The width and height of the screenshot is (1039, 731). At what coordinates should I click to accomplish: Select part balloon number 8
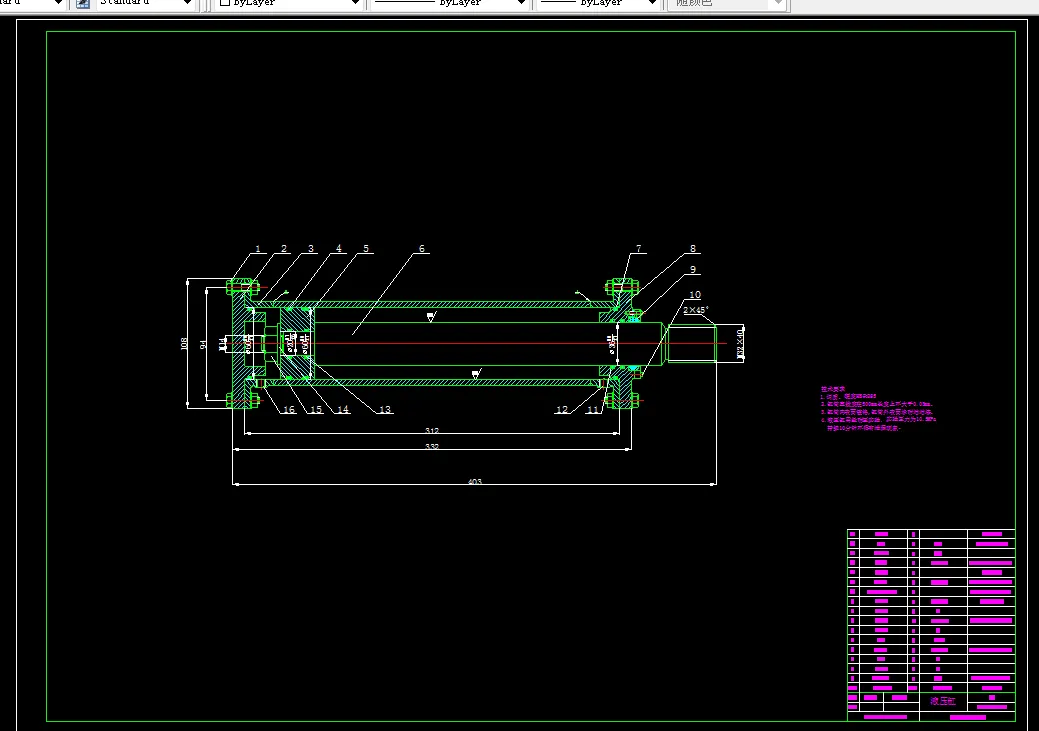click(x=693, y=249)
